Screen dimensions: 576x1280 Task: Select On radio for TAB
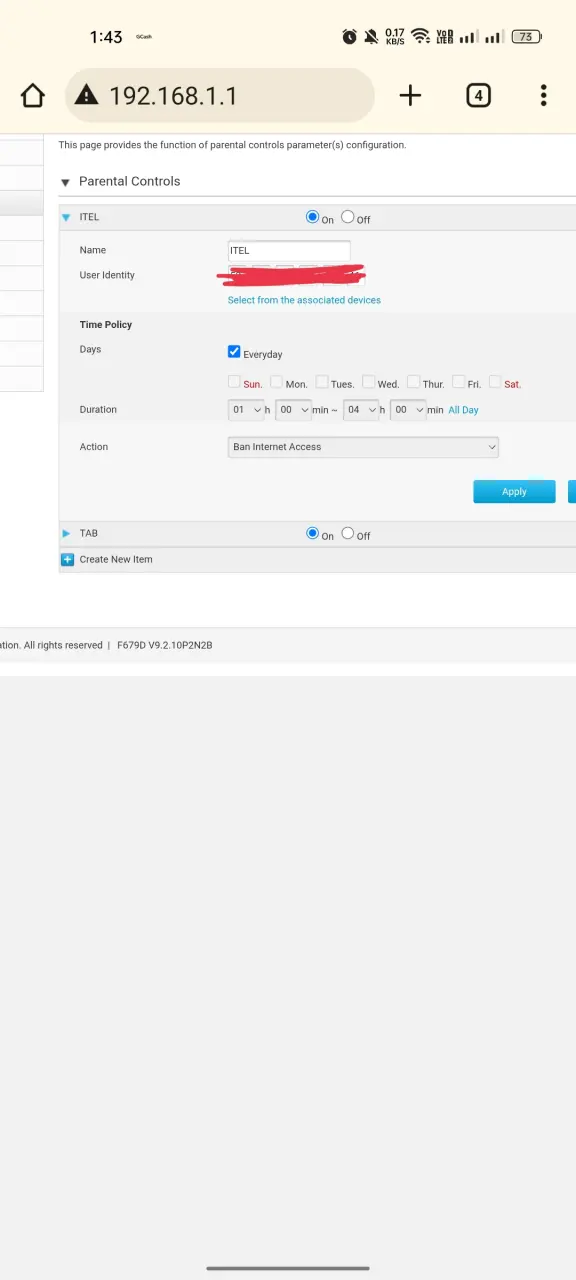tap(313, 533)
